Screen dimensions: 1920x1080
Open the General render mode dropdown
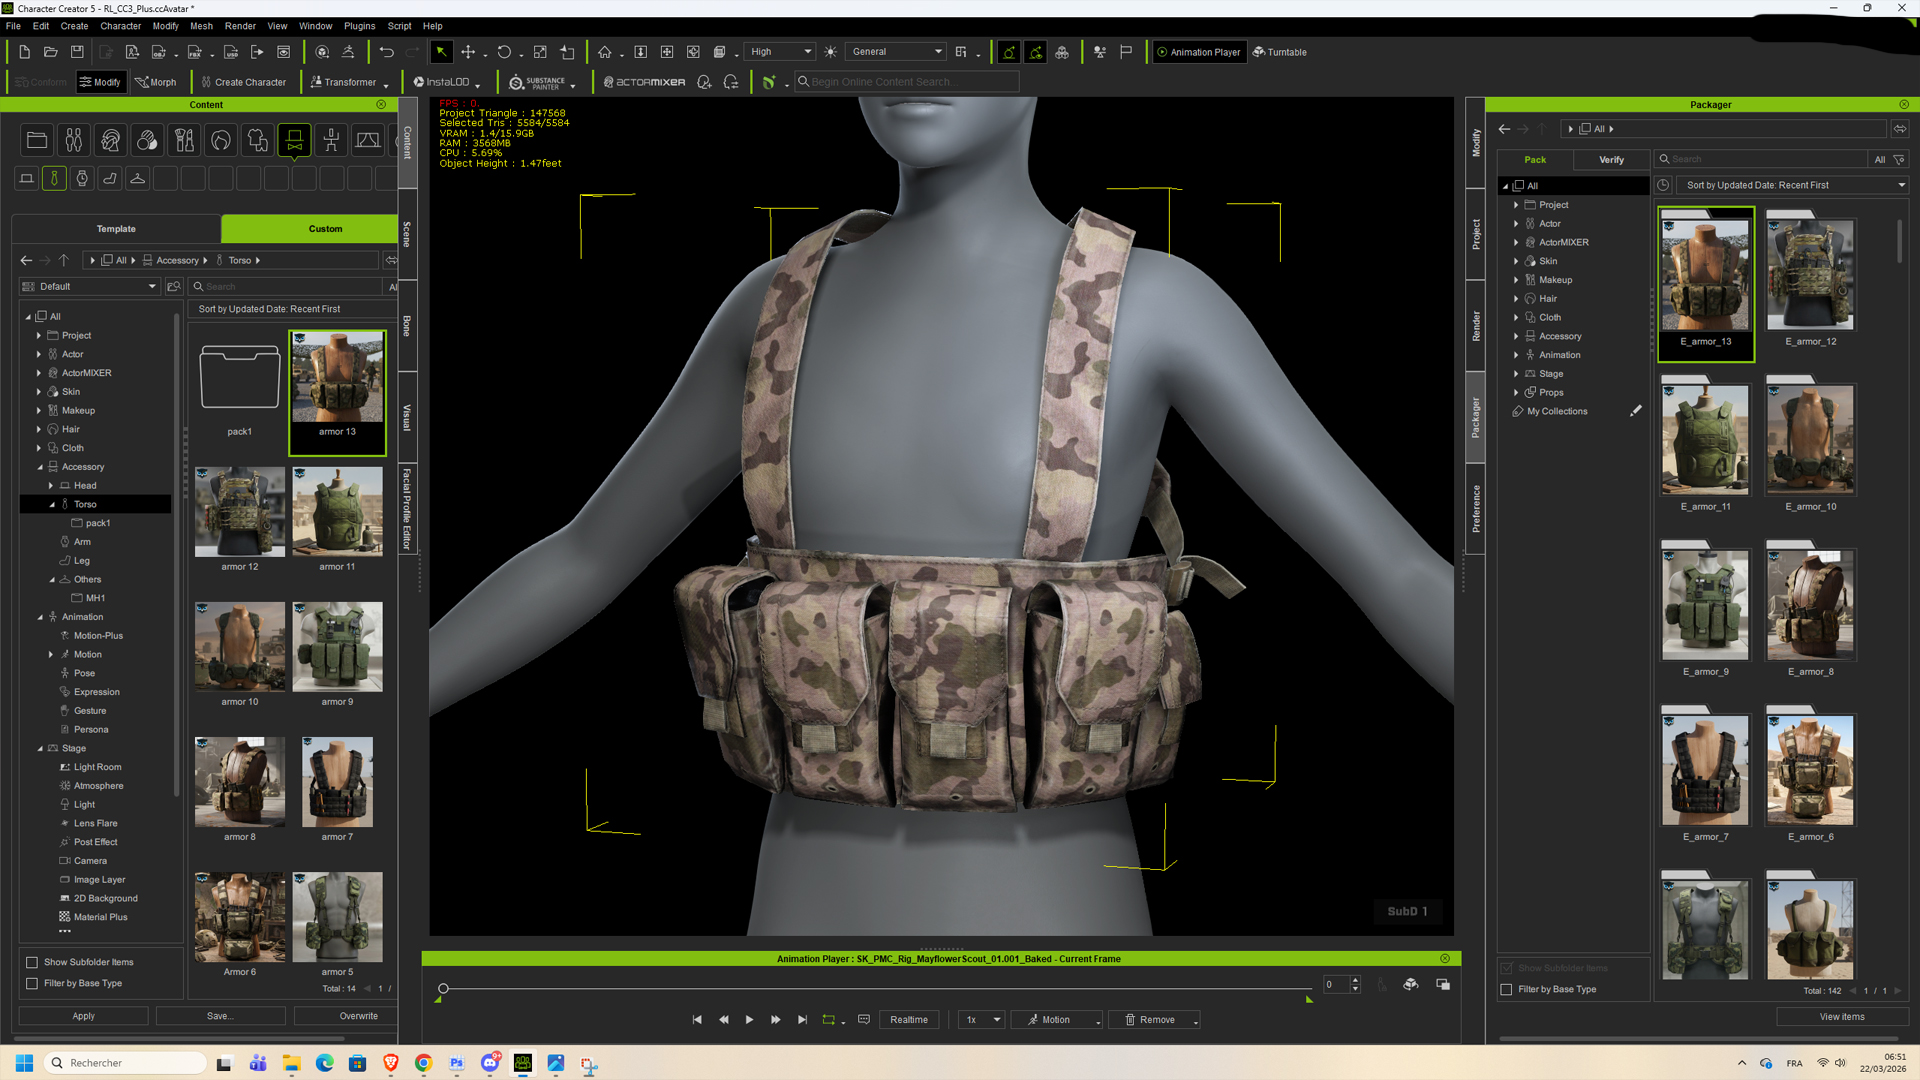pyautogui.click(x=896, y=52)
